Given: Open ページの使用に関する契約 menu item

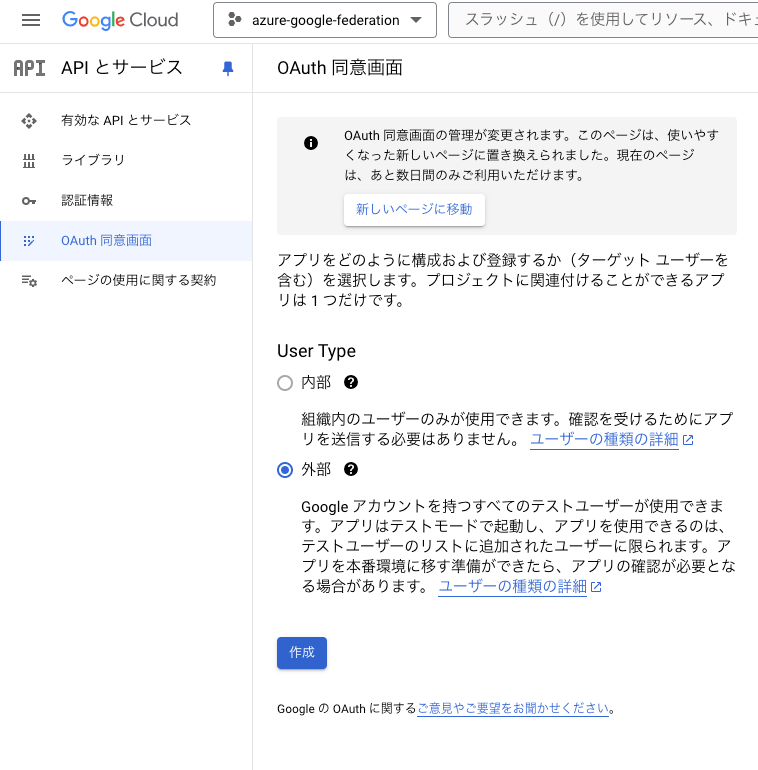Looking at the screenshot, I should (x=126, y=280).
